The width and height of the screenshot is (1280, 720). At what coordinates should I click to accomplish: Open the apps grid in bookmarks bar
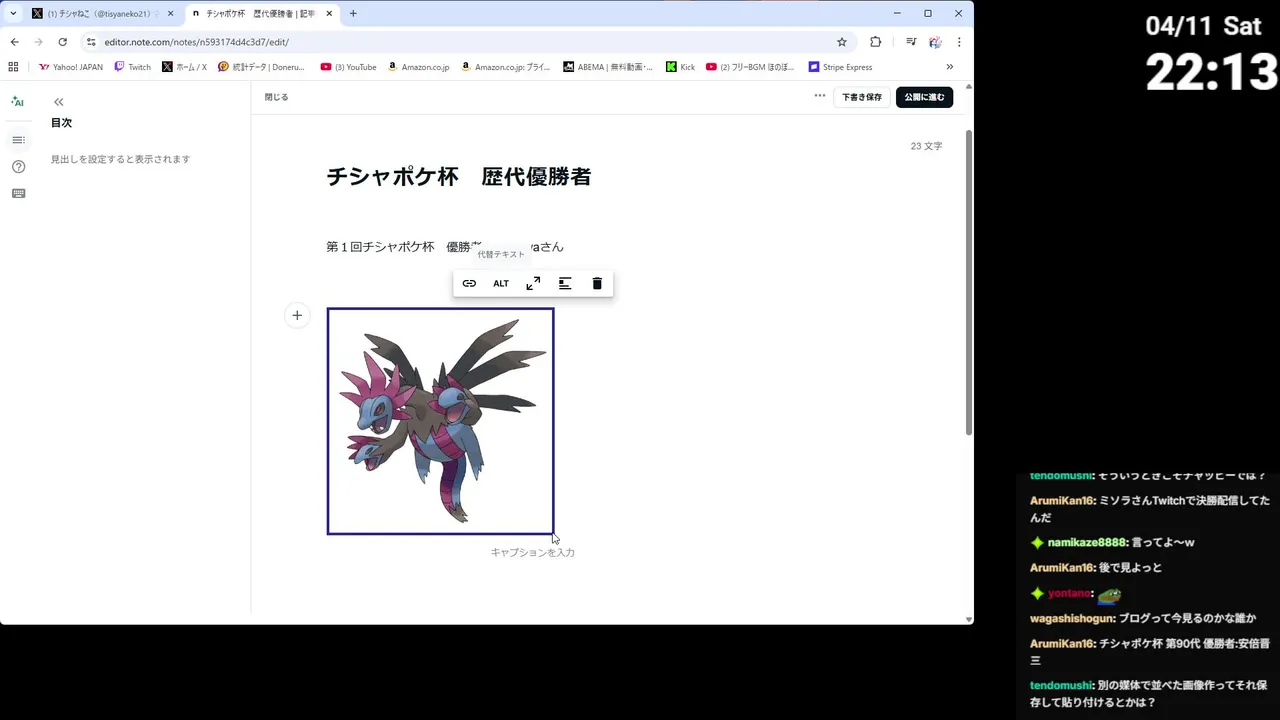pos(13,67)
